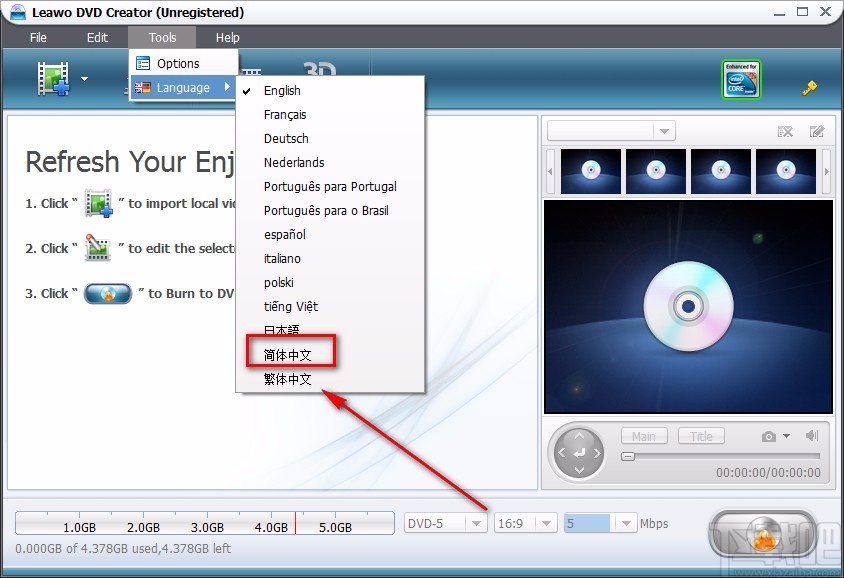Open the Help menu
Screen dimensions: 844x578
pyautogui.click(x=227, y=38)
